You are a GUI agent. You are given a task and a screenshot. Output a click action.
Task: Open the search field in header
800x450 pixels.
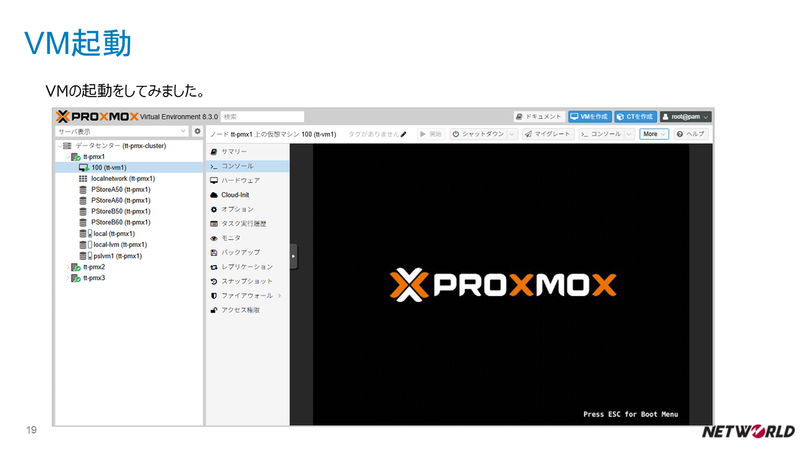tap(262, 117)
